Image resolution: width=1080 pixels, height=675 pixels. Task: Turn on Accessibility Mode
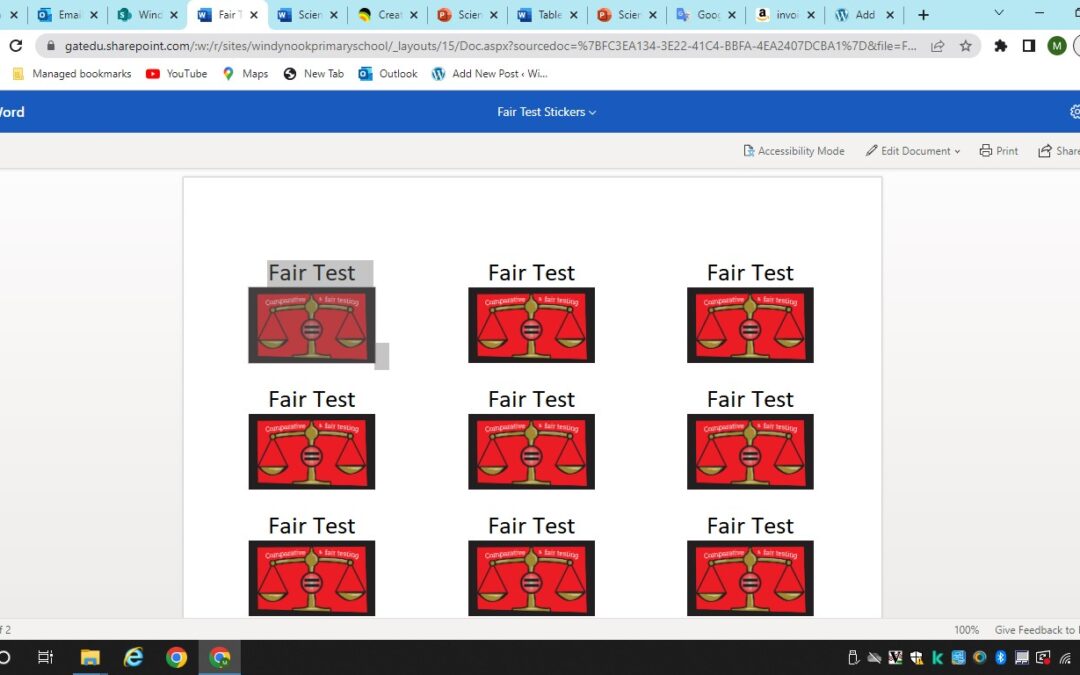pos(793,151)
